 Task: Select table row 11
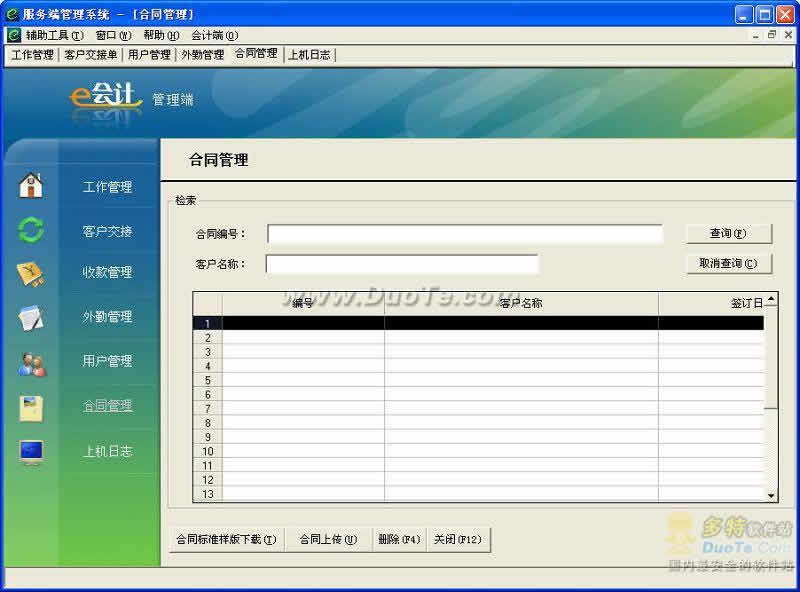[x=479, y=465]
